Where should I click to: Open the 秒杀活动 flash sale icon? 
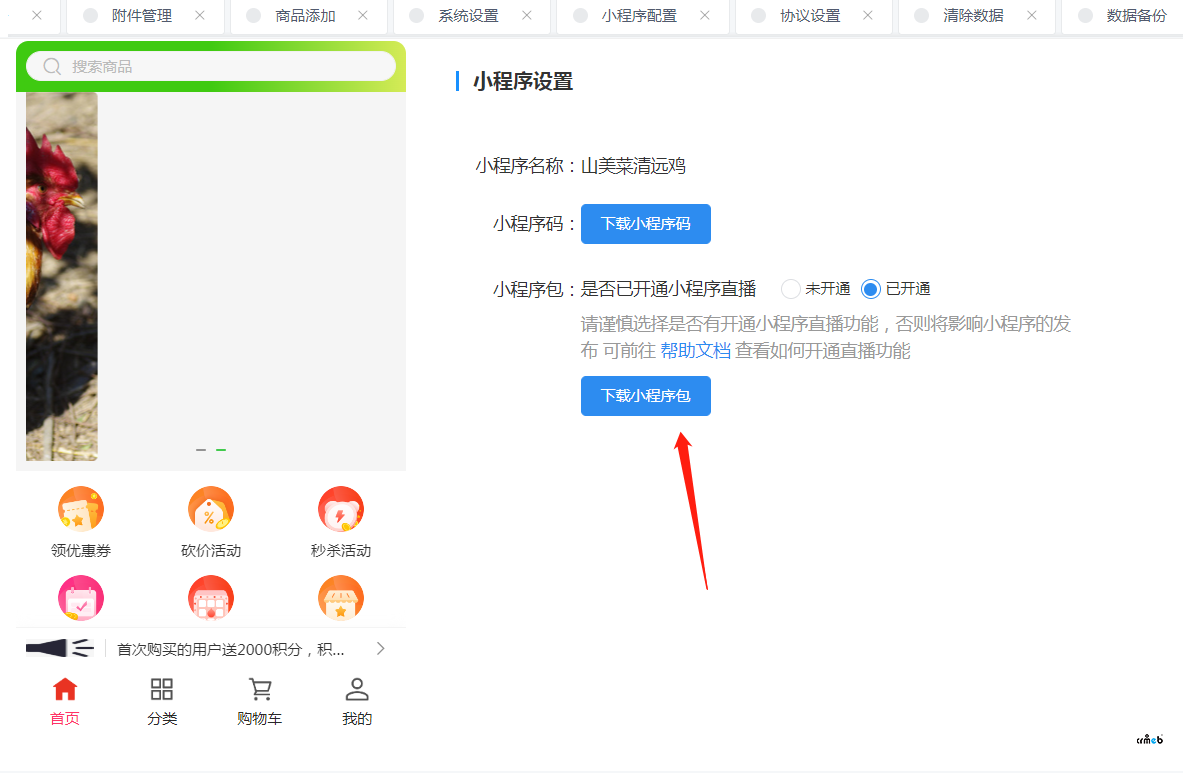341,508
